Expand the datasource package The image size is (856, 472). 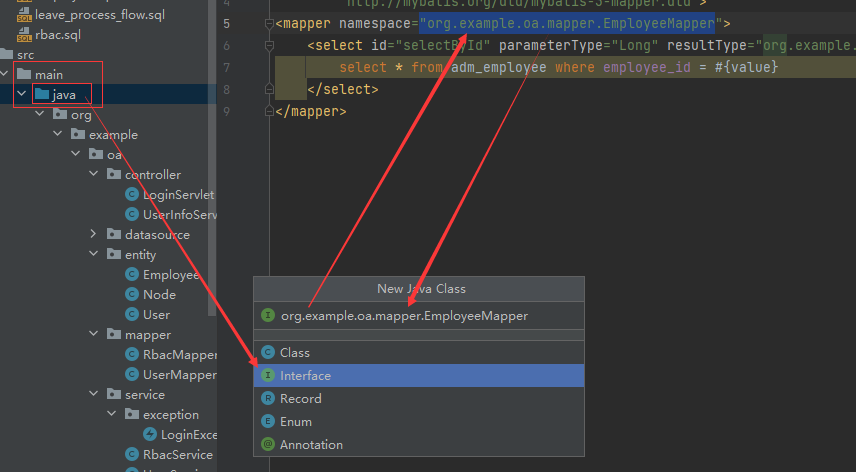[x=94, y=235]
